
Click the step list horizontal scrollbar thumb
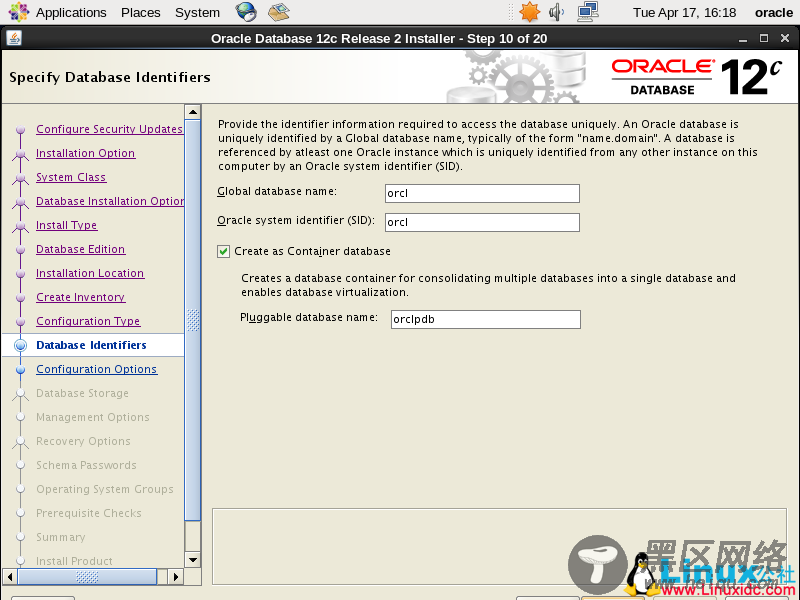[87, 577]
